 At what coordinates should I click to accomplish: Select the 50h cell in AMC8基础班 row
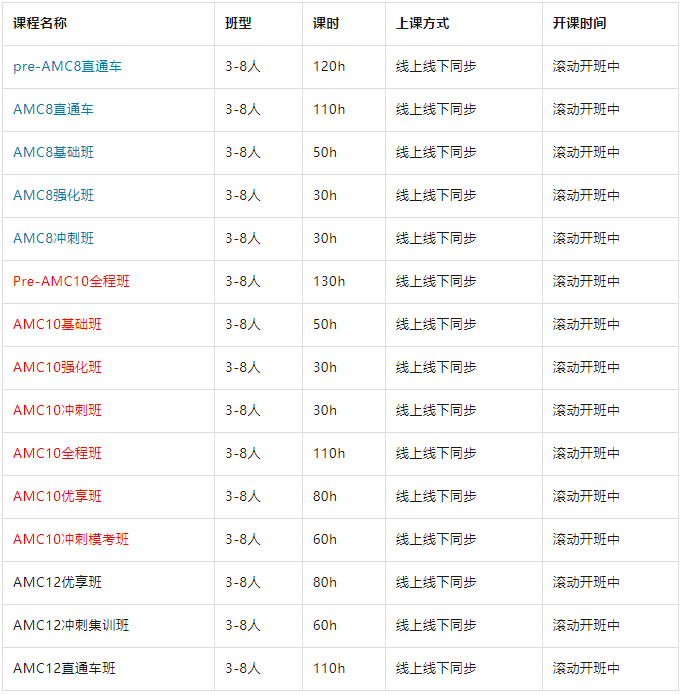pyautogui.click(x=344, y=152)
